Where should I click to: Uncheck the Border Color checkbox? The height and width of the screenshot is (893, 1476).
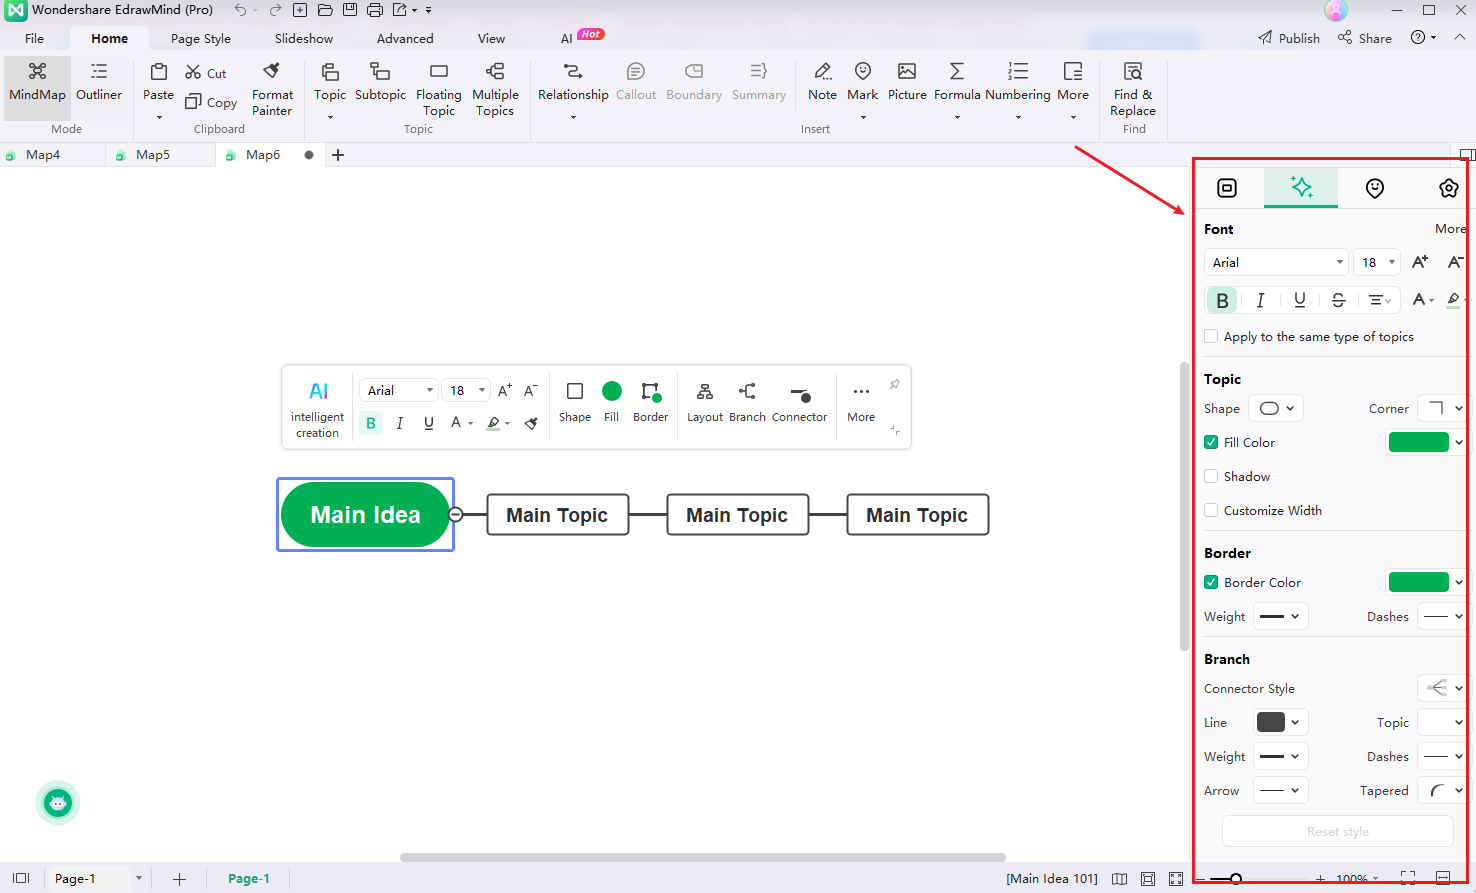tap(1211, 582)
